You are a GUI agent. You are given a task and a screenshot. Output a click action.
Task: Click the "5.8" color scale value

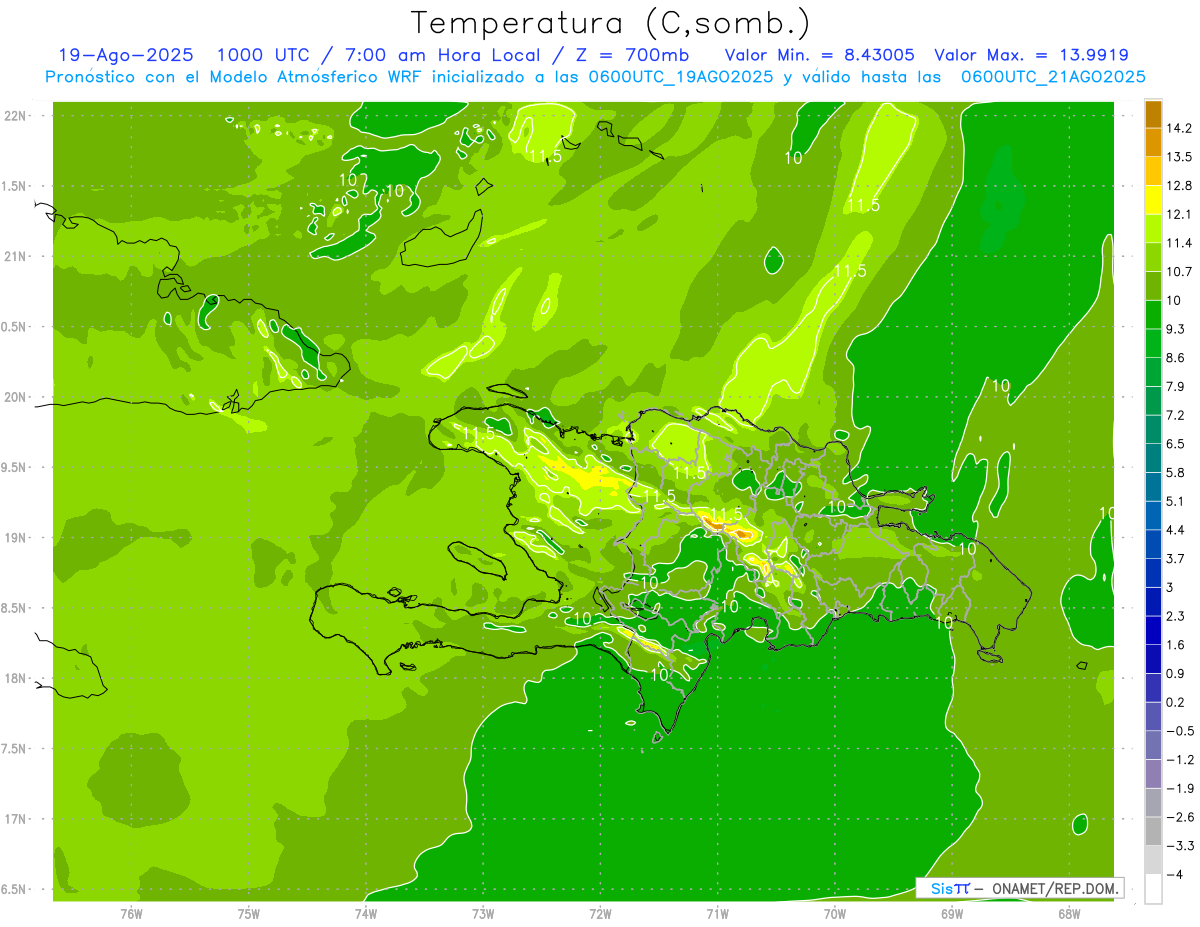coord(1175,473)
